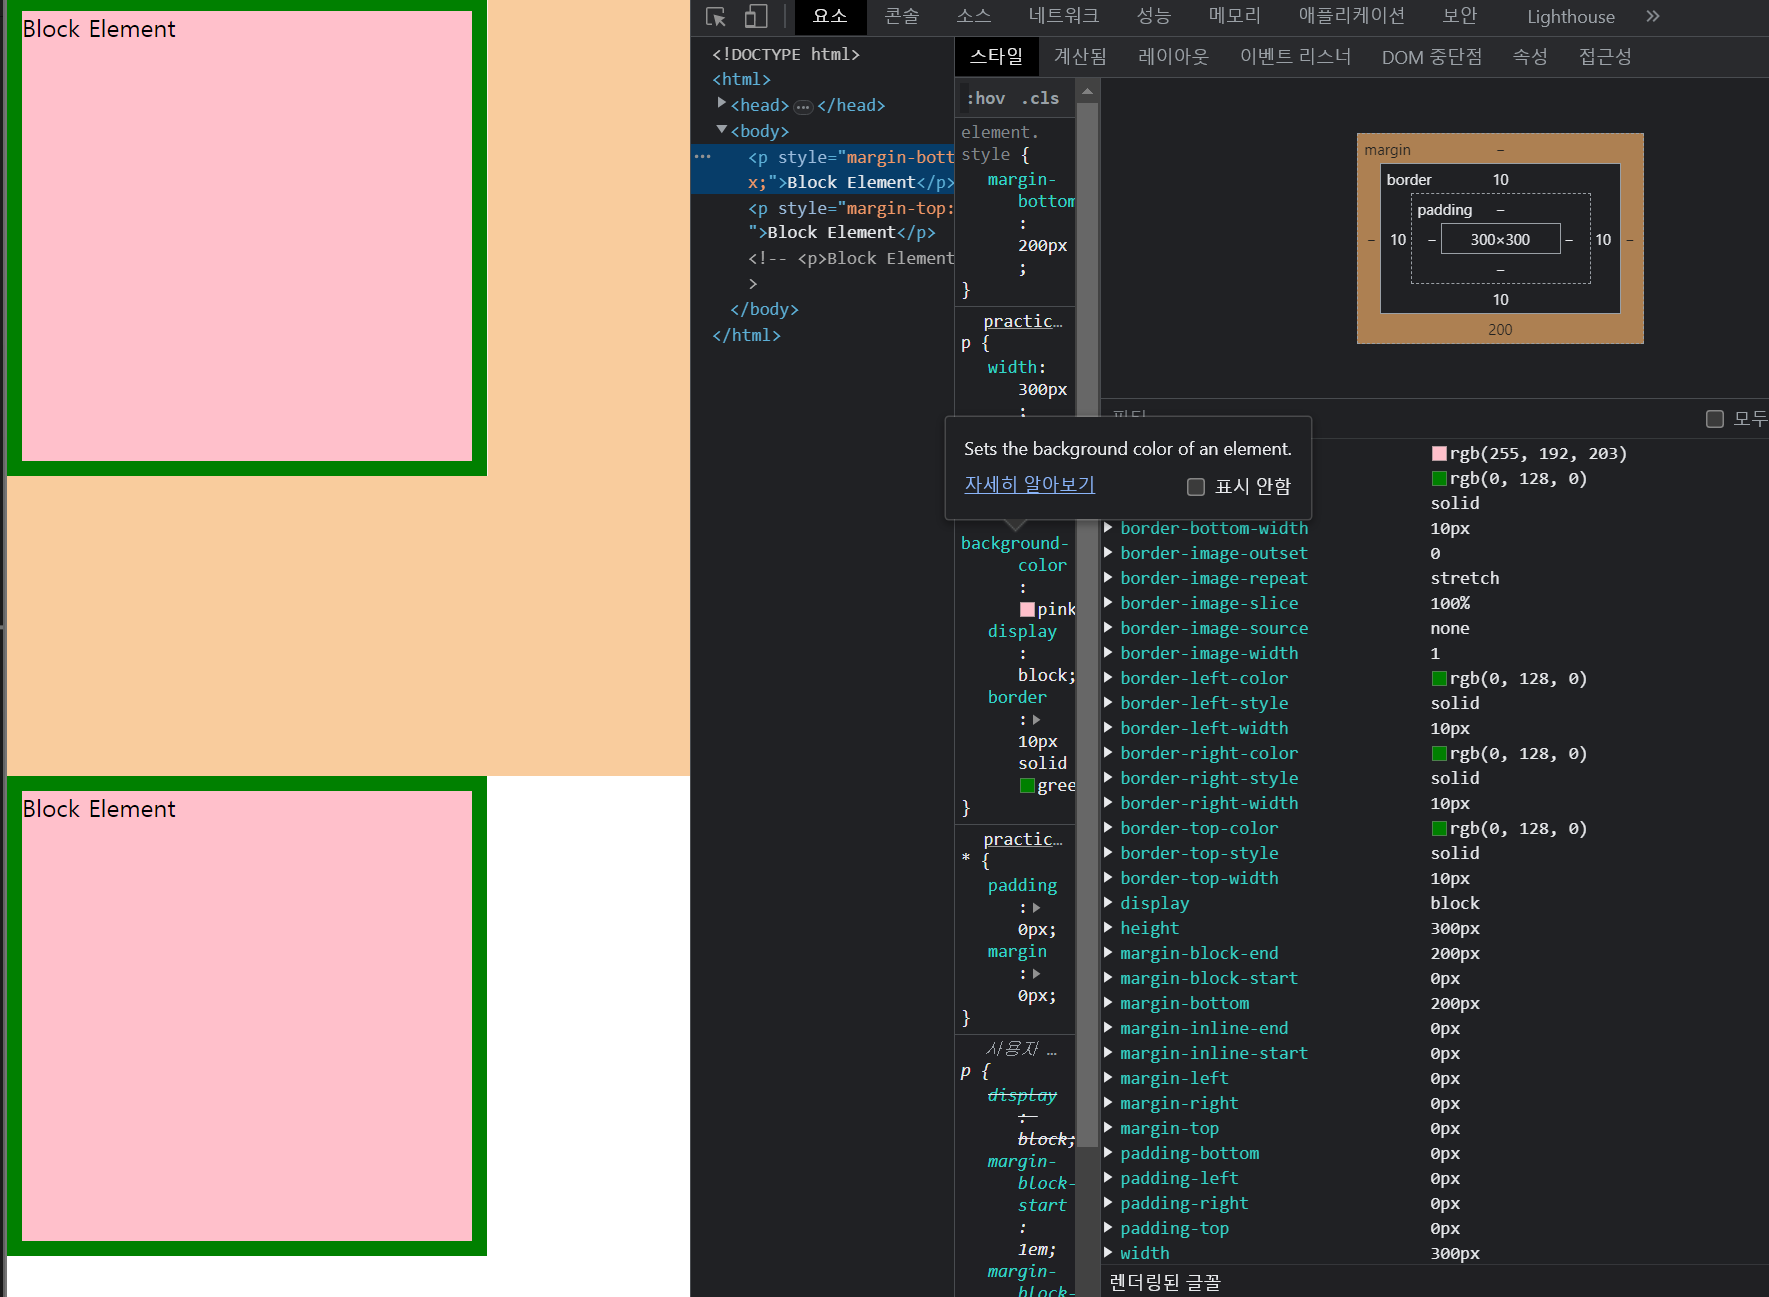Expand computed border-bottom-width property
The height and width of the screenshot is (1297, 1769).
click(x=1108, y=528)
